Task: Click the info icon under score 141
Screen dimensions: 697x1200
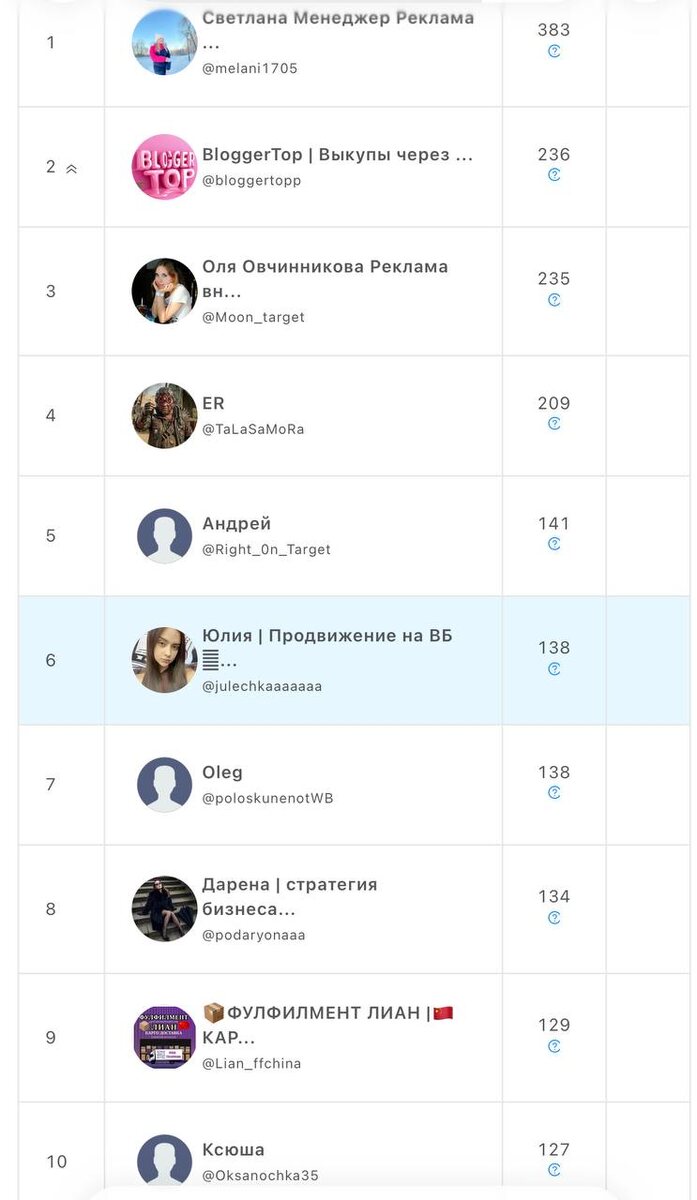Action: pos(554,544)
